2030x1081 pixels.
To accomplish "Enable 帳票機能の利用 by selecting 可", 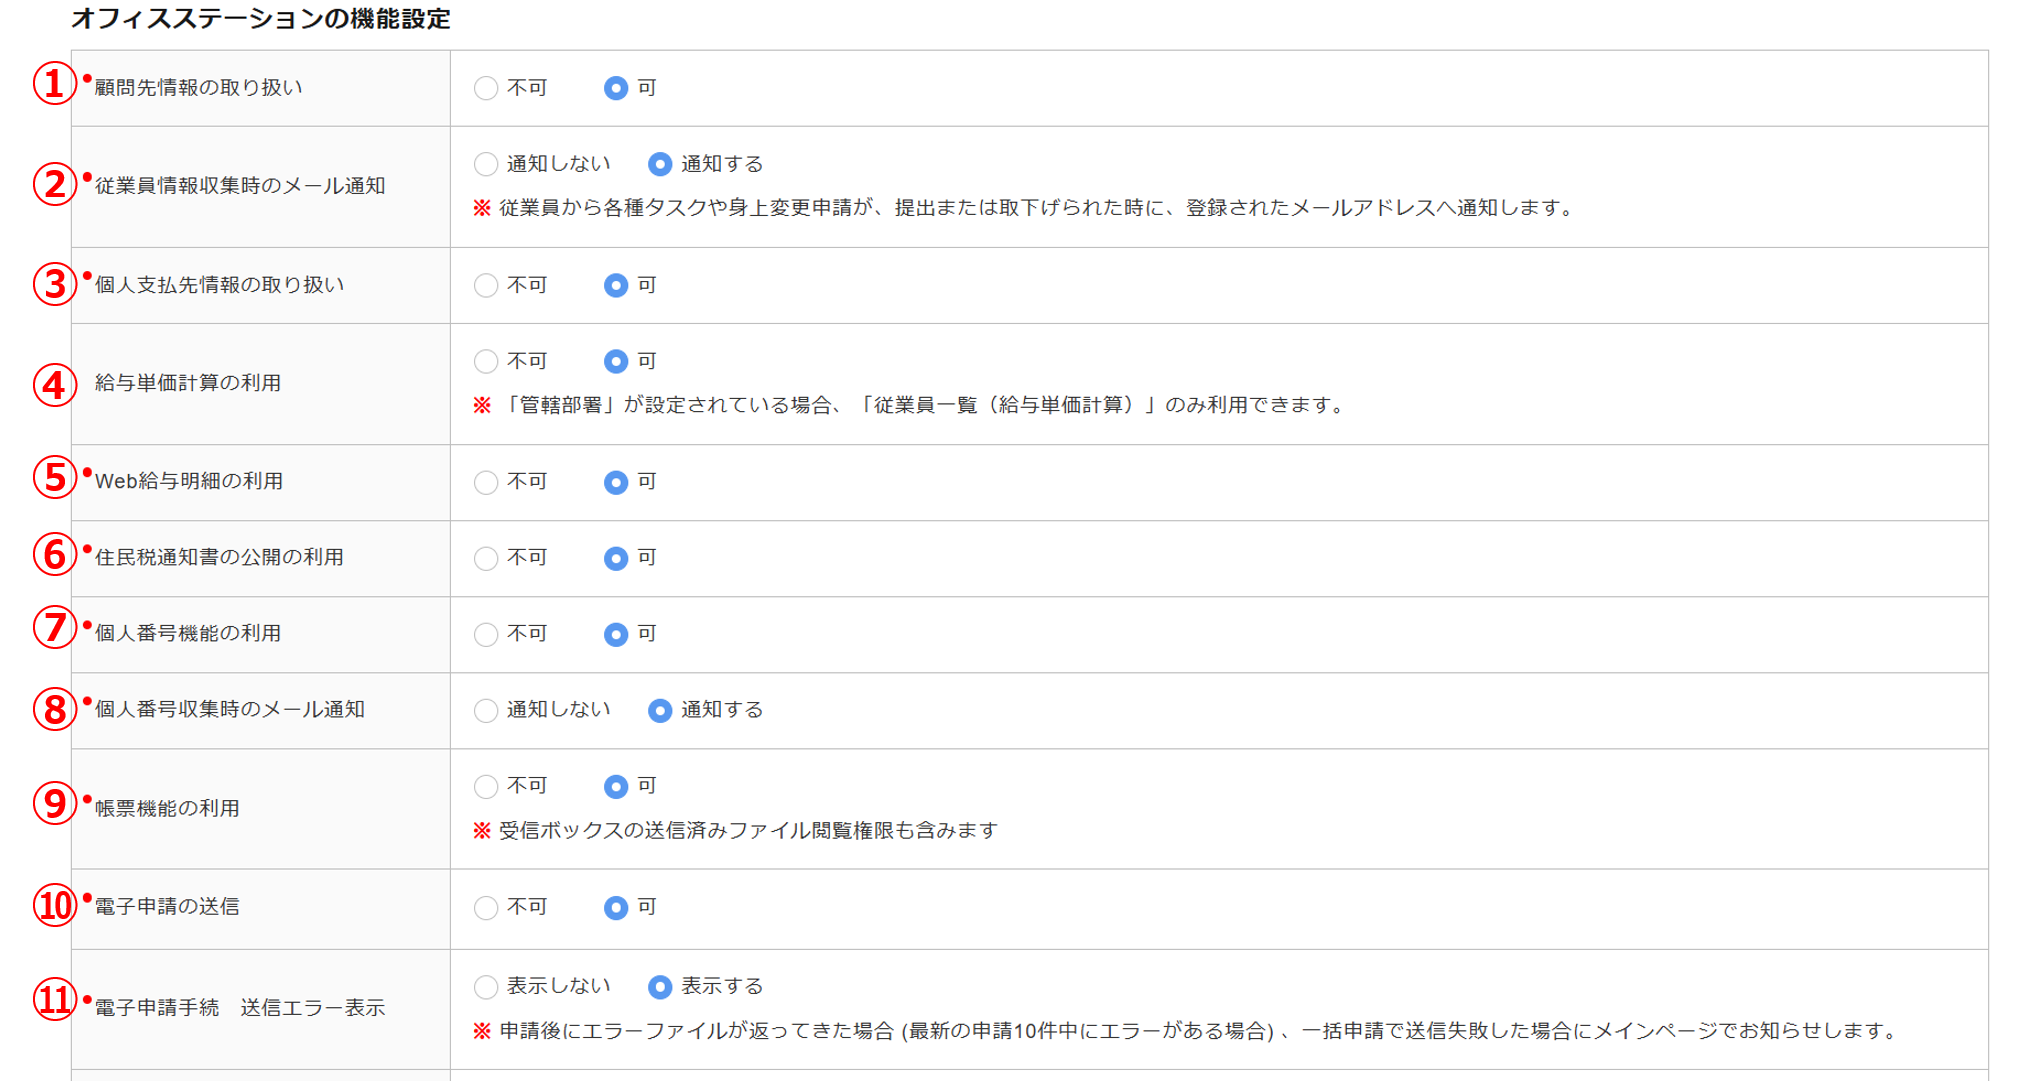I will [x=616, y=786].
